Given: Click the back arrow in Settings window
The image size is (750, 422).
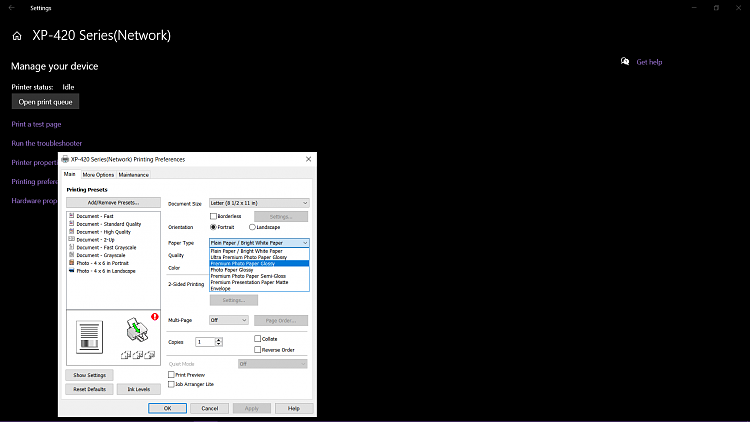Looking at the screenshot, I should click(11, 8).
